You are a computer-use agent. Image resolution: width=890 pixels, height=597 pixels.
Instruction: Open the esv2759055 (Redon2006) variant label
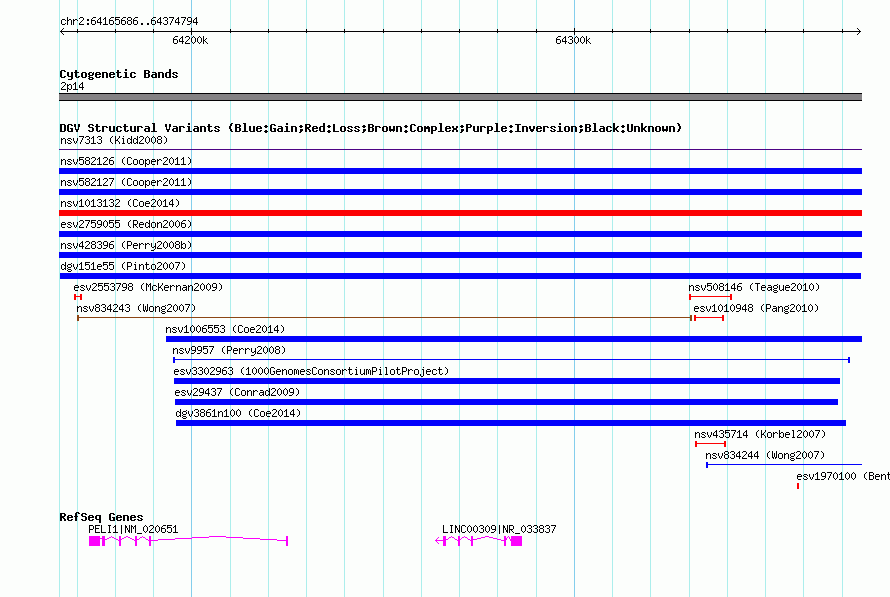coord(126,224)
